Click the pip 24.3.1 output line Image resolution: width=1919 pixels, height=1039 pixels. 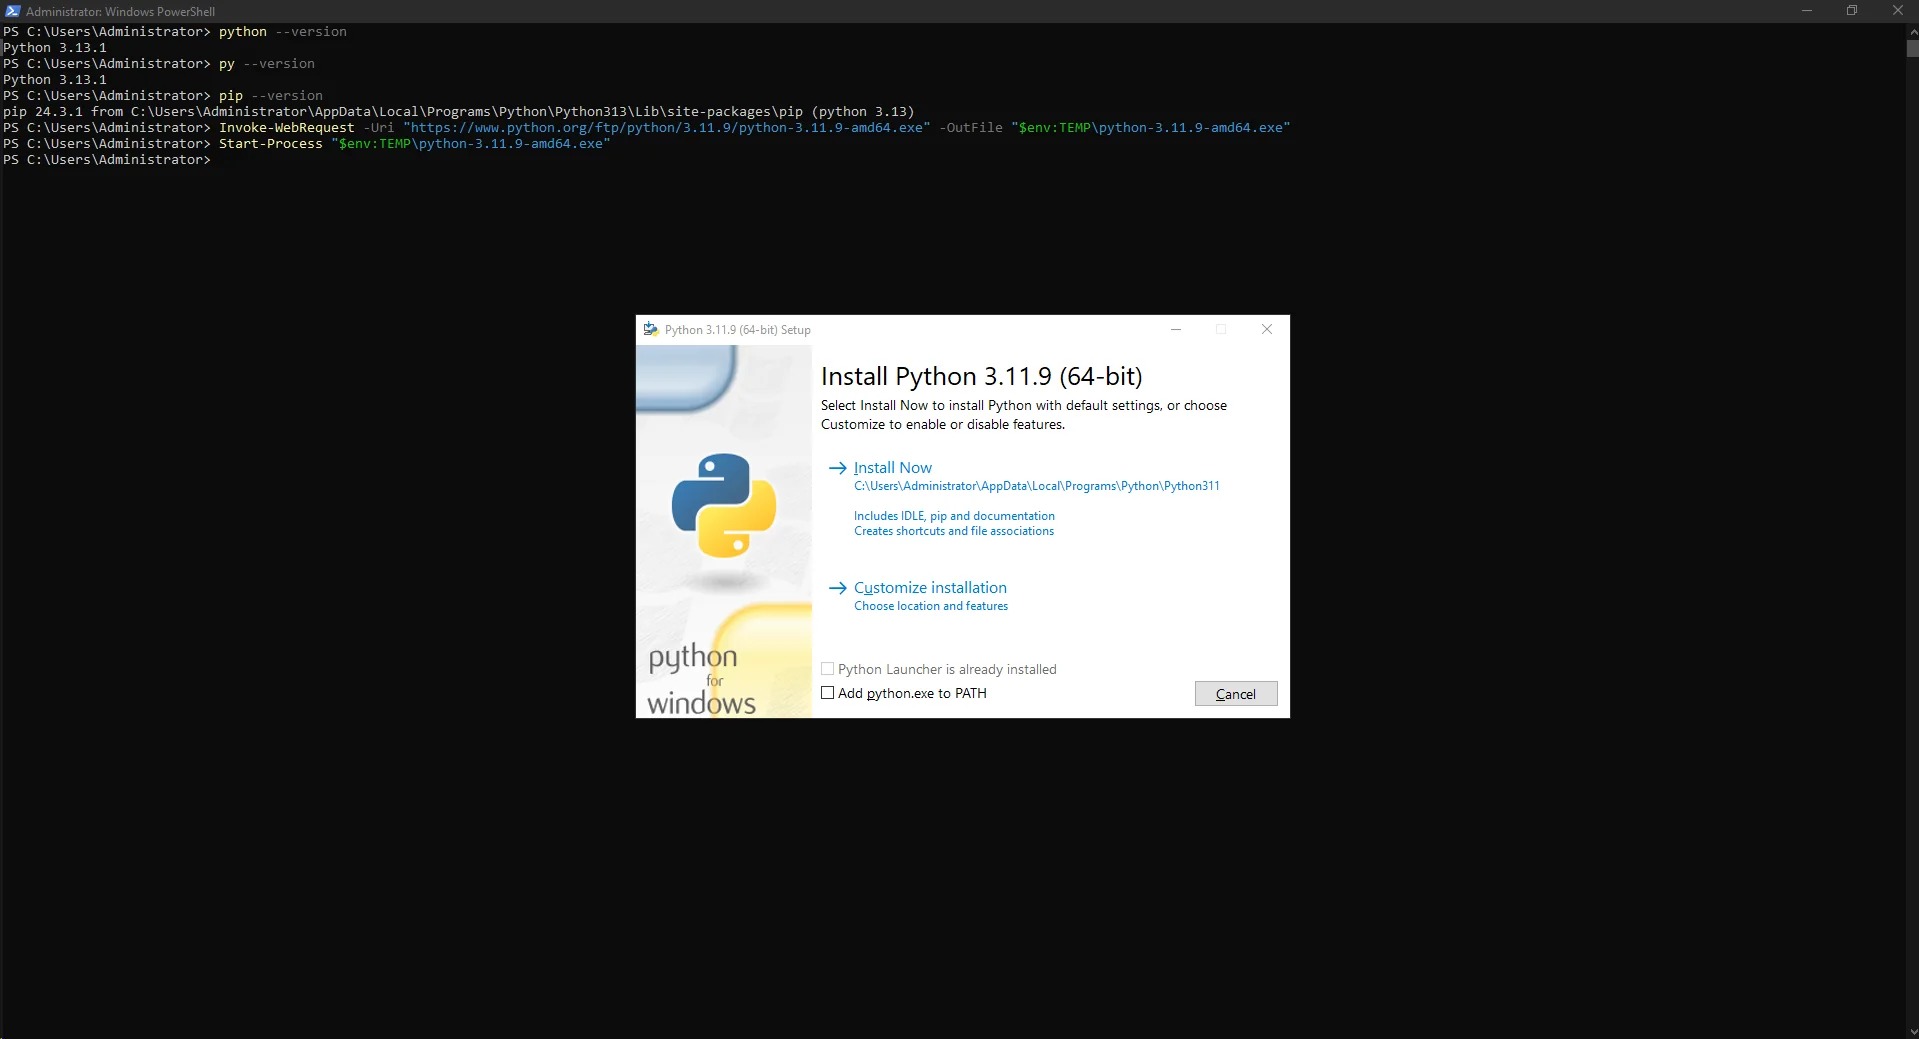pos(459,111)
